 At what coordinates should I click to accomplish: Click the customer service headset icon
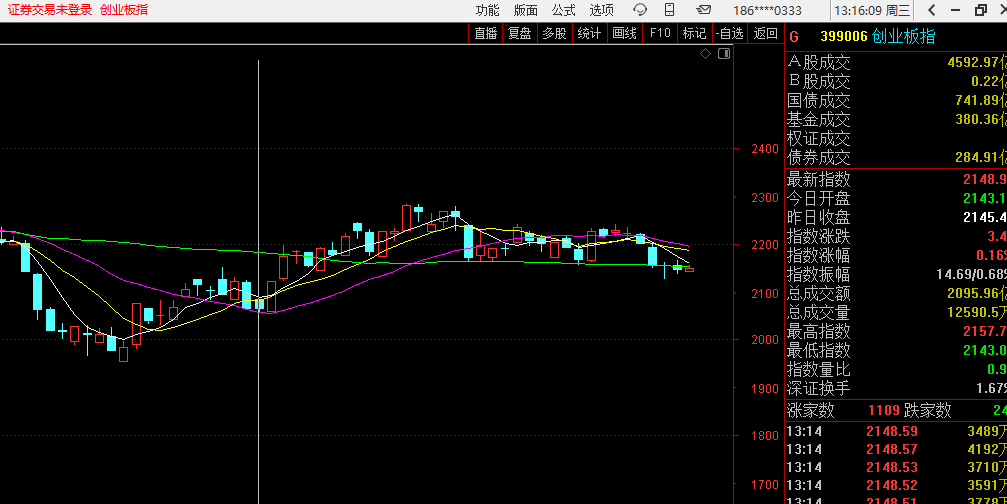(640, 10)
